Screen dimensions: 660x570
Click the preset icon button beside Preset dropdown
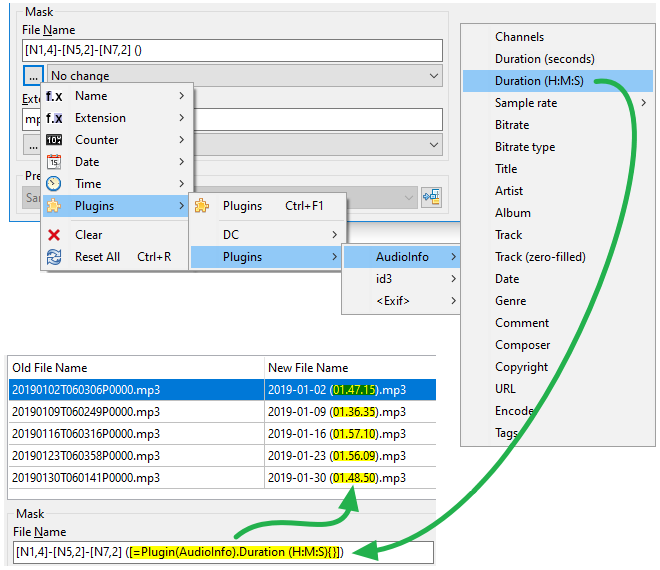point(431,197)
